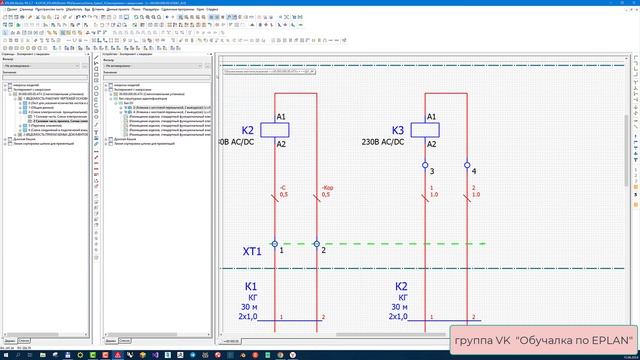Click the Redo arrow in the top toolbar

[x=89, y=17]
